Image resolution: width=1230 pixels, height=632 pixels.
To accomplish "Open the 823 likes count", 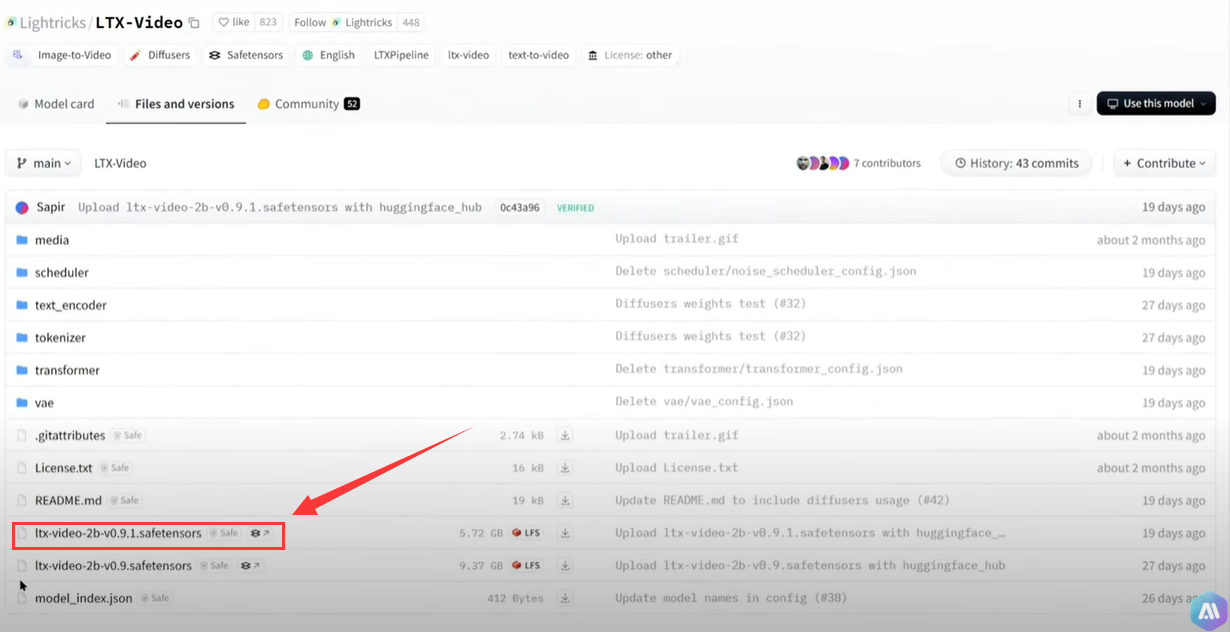I will [267, 22].
